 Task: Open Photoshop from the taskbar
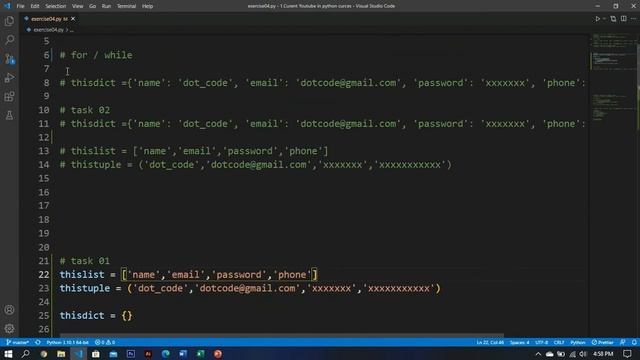click(131, 354)
